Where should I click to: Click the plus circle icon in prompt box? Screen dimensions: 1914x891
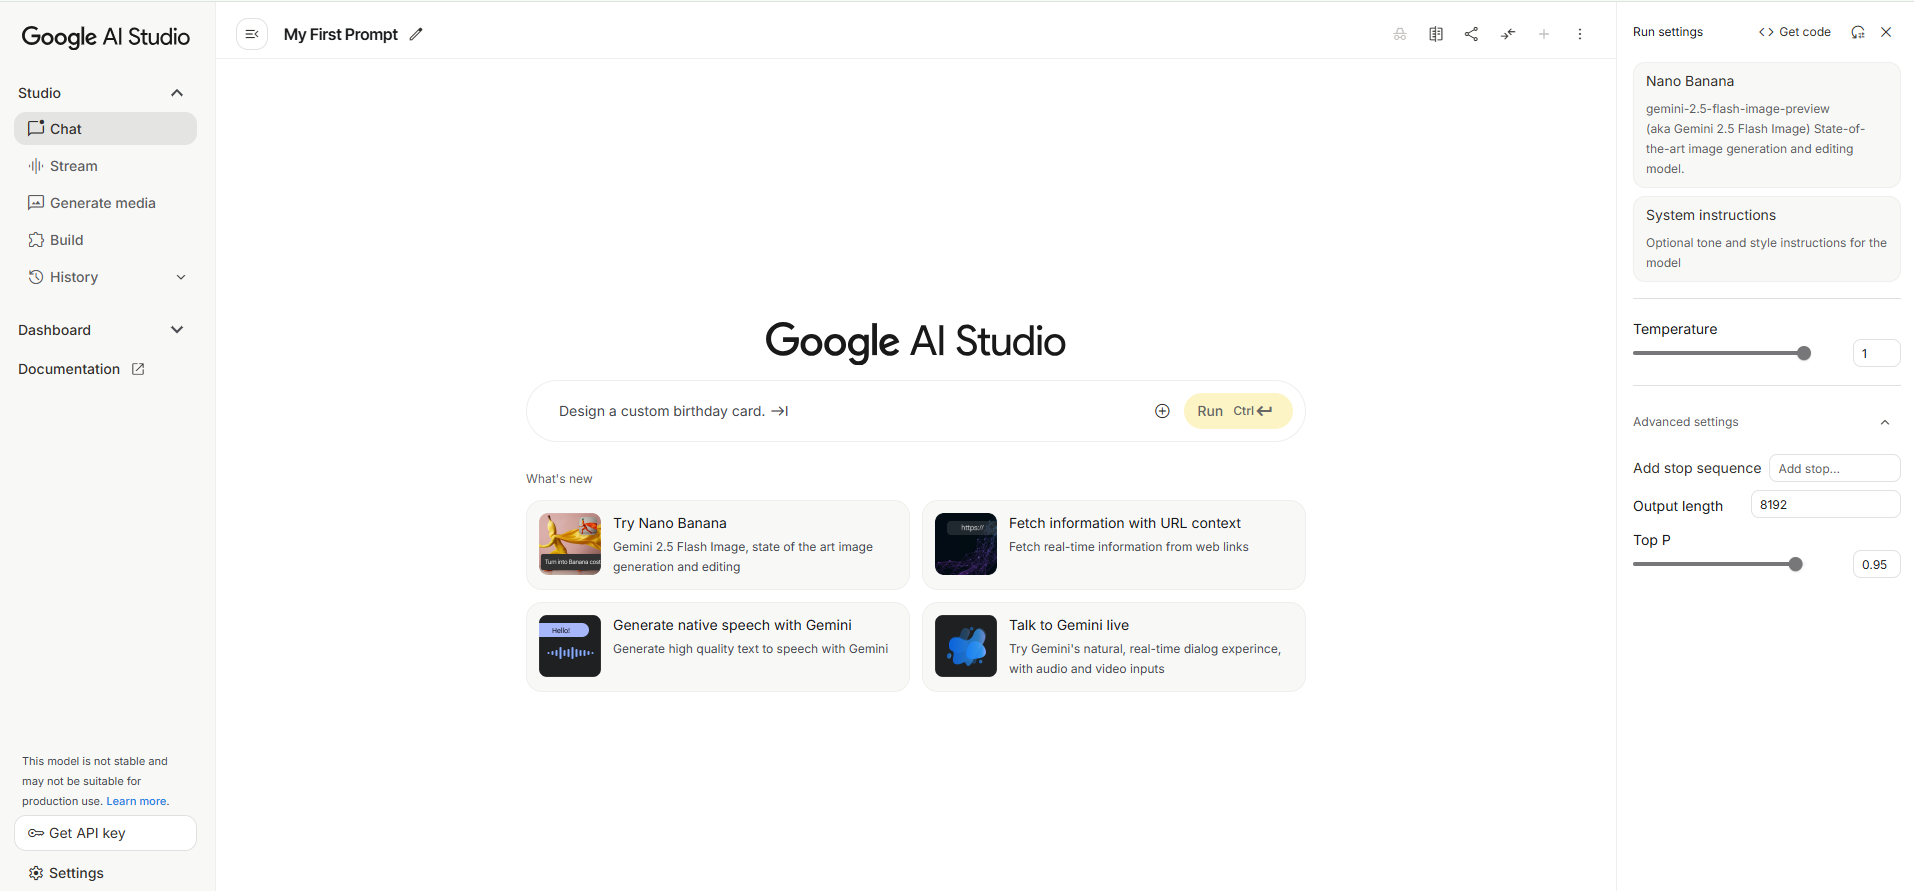pos(1162,411)
